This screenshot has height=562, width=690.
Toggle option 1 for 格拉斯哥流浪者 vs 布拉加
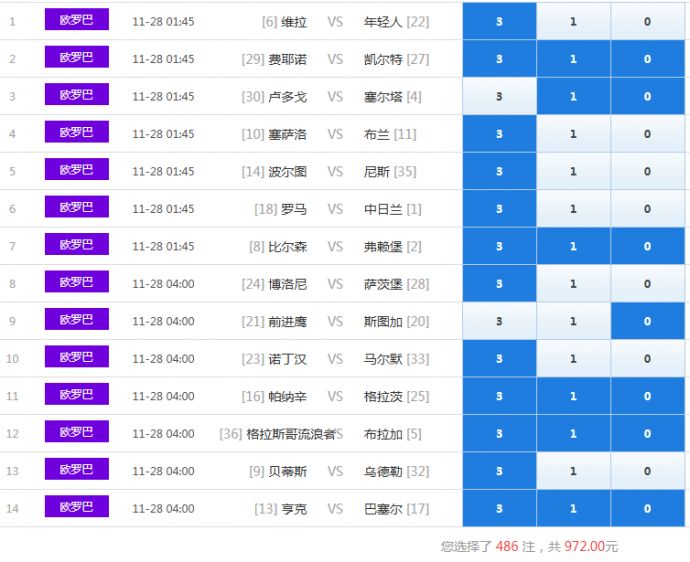[x=573, y=434]
